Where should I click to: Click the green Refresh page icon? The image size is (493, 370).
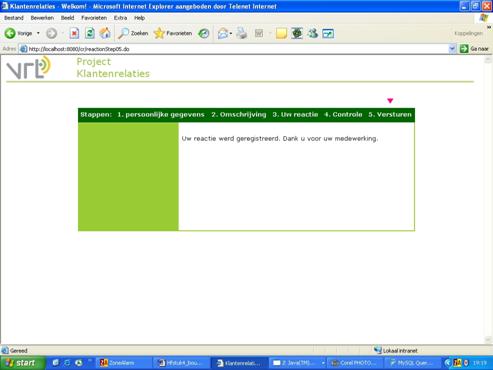(x=90, y=33)
